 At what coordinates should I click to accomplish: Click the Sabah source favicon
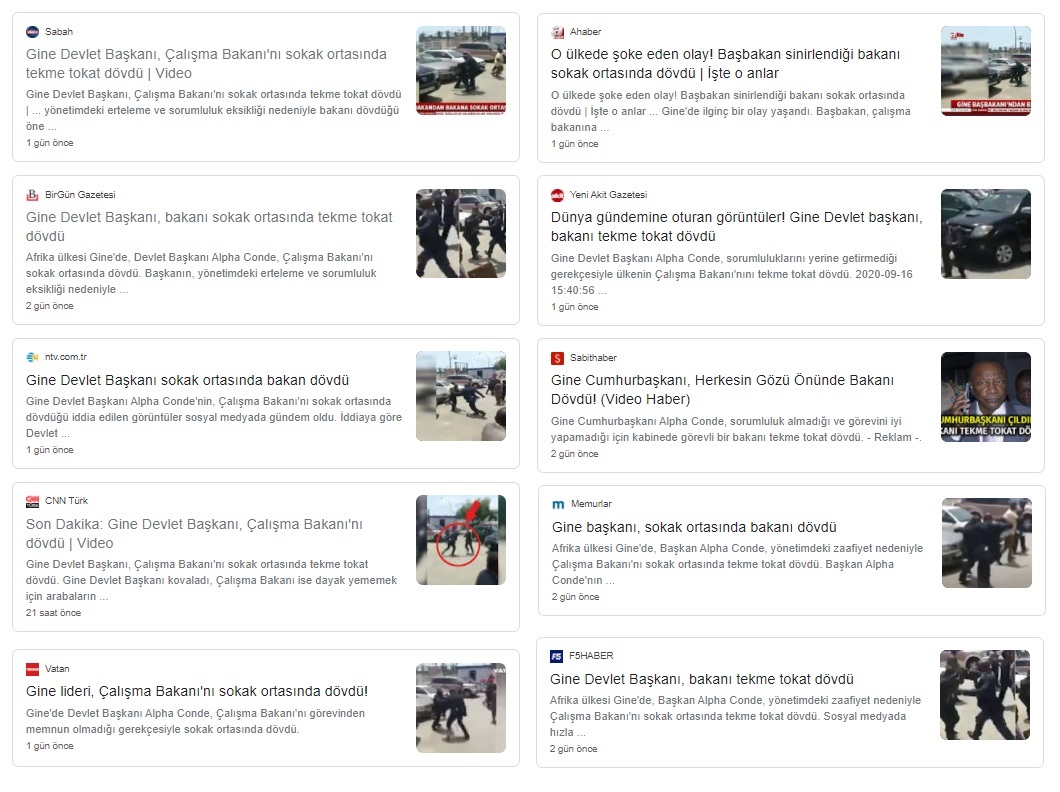(33, 32)
